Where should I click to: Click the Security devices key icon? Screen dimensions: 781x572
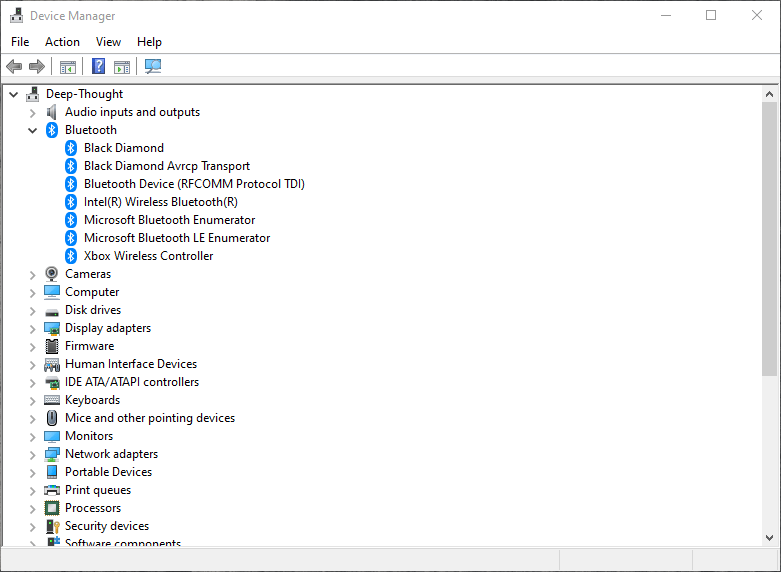pyautogui.click(x=53, y=526)
